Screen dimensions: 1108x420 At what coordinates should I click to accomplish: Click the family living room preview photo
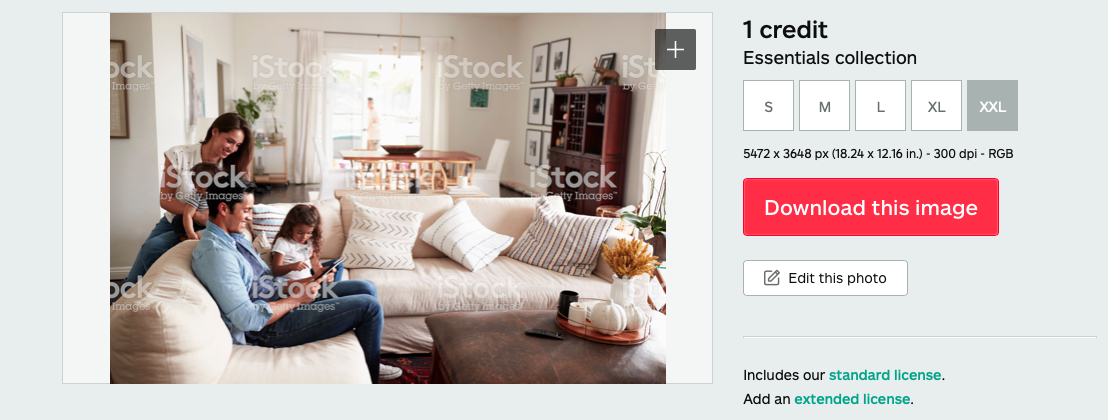[387, 198]
